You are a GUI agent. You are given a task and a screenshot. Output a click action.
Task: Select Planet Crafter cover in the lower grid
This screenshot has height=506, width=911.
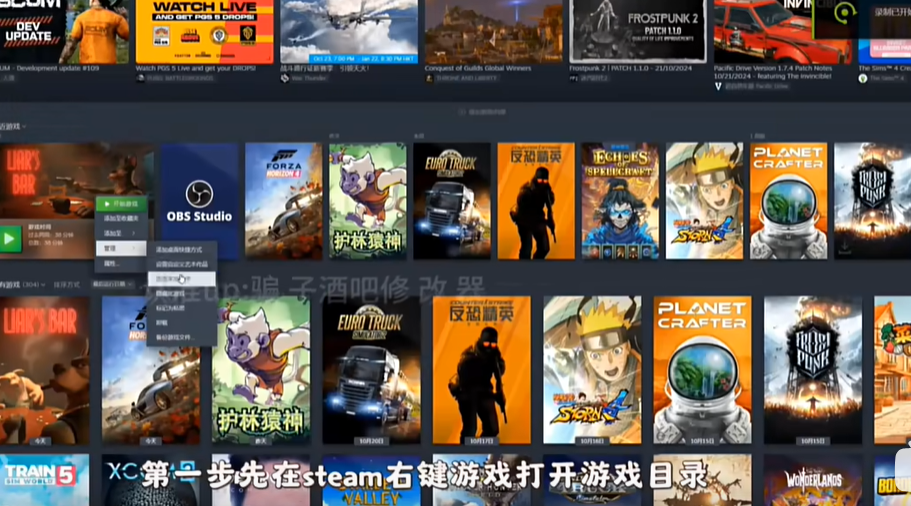(x=703, y=369)
